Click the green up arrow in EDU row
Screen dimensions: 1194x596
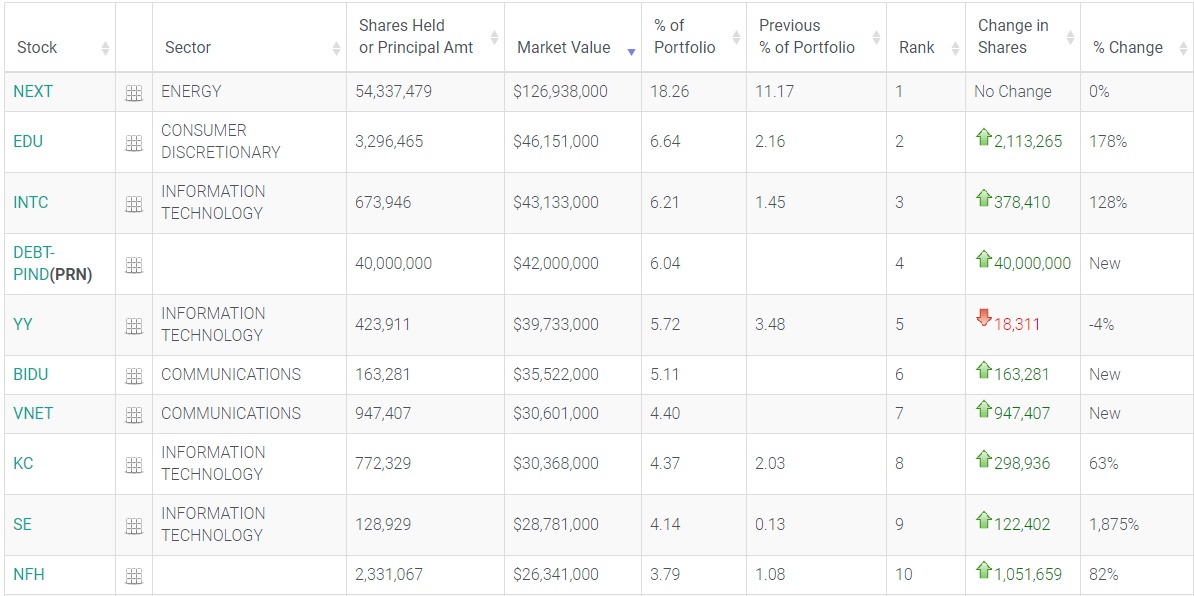tap(983, 138)
